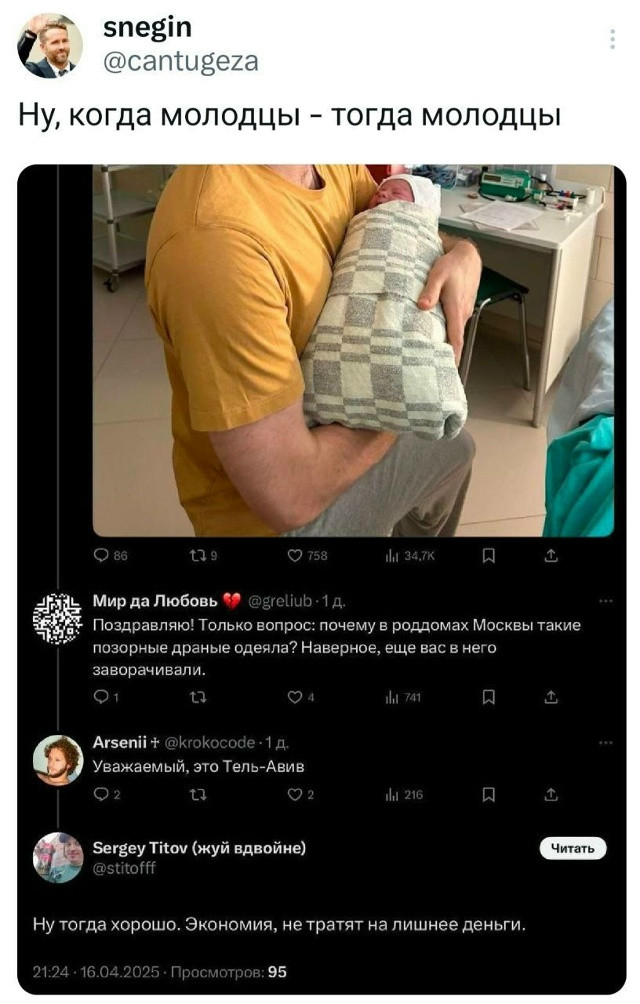Open the @cantugeza profile handle

point(180,62)
